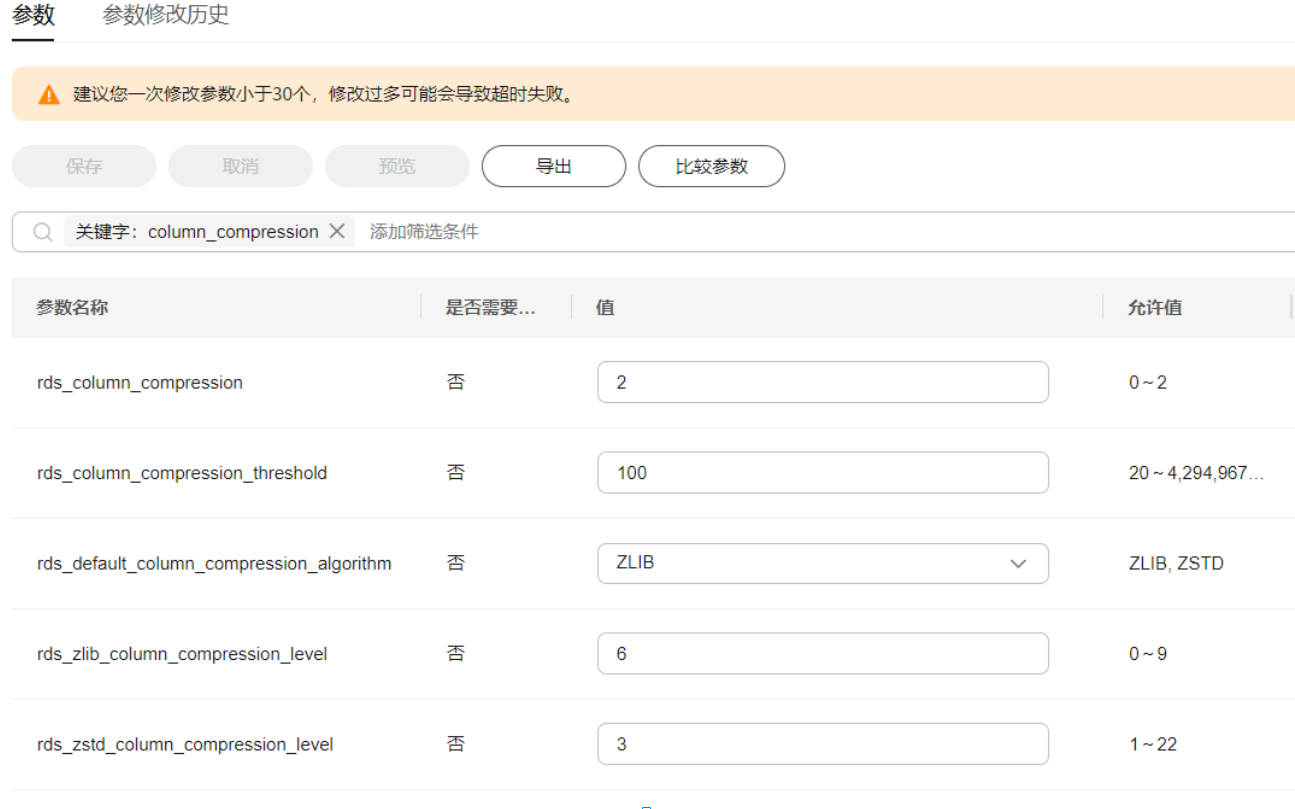Remove the column_compression keyword filter
The image size is (1295, 809).
pyautogui.click(x=337, y=232)
